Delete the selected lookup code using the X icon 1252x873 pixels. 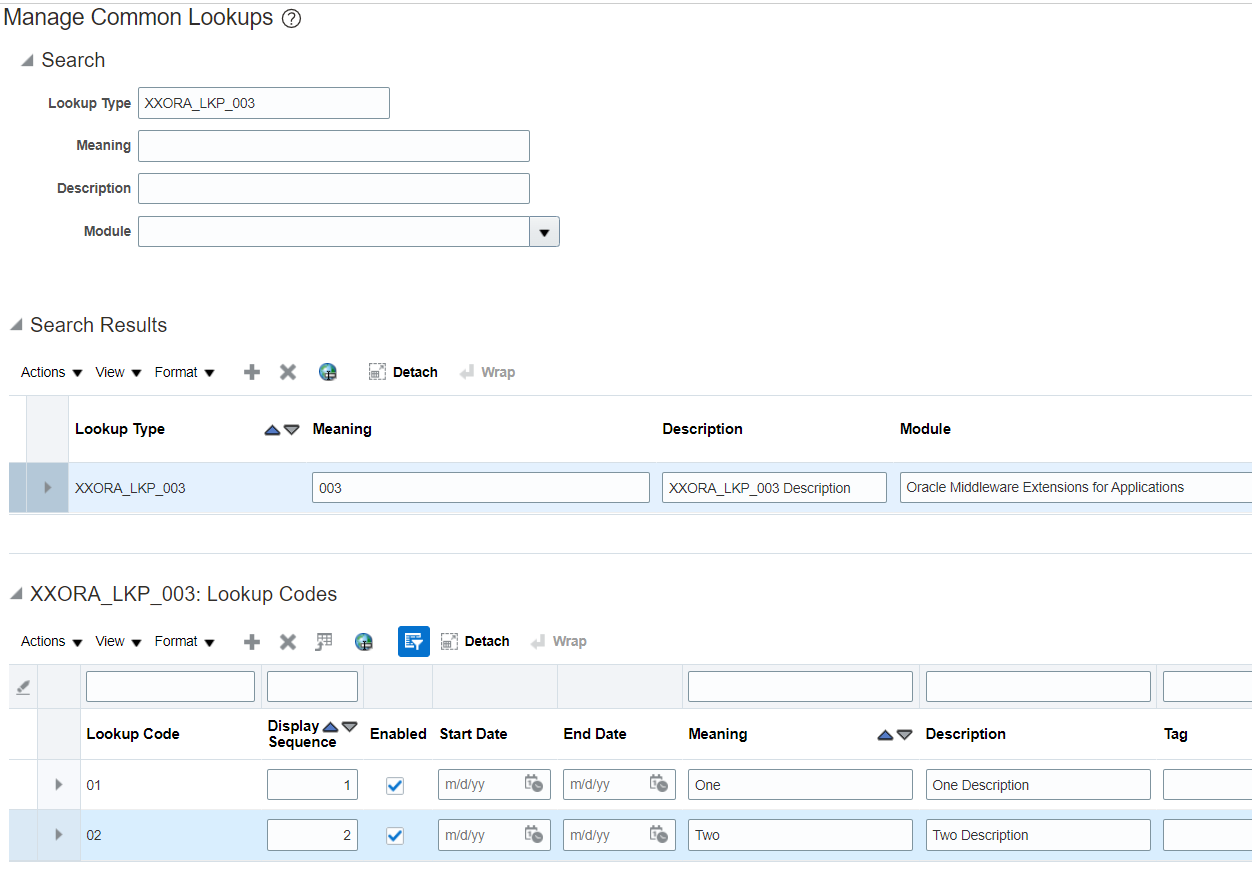coord(288,641)
